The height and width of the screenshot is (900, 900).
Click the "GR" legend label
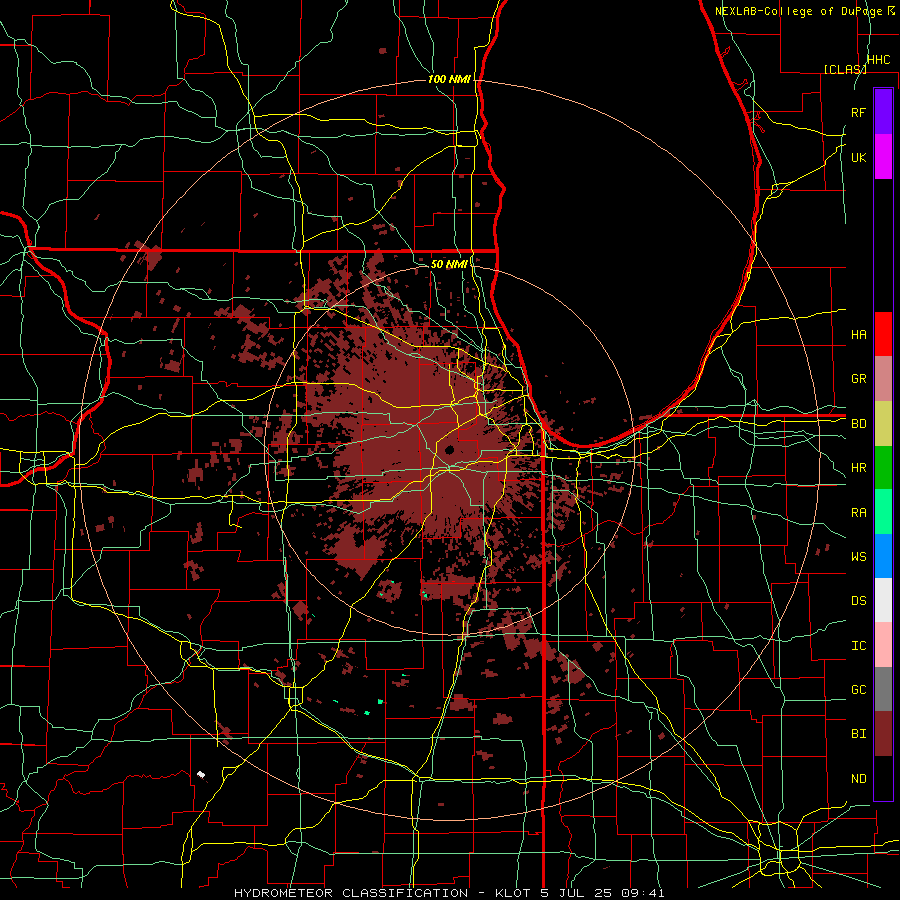point(858,379)
